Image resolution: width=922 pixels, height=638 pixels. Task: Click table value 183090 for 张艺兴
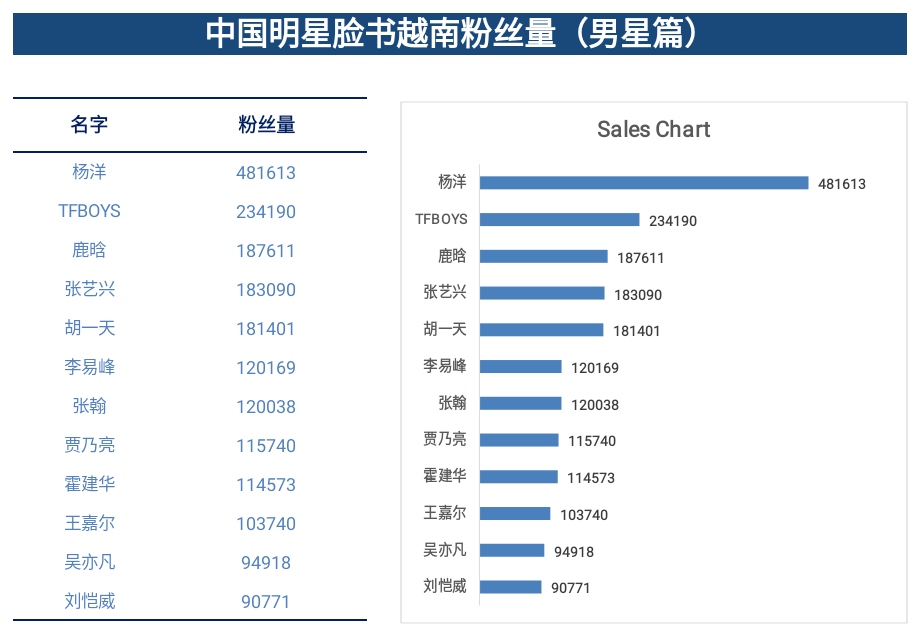[266, 290]
